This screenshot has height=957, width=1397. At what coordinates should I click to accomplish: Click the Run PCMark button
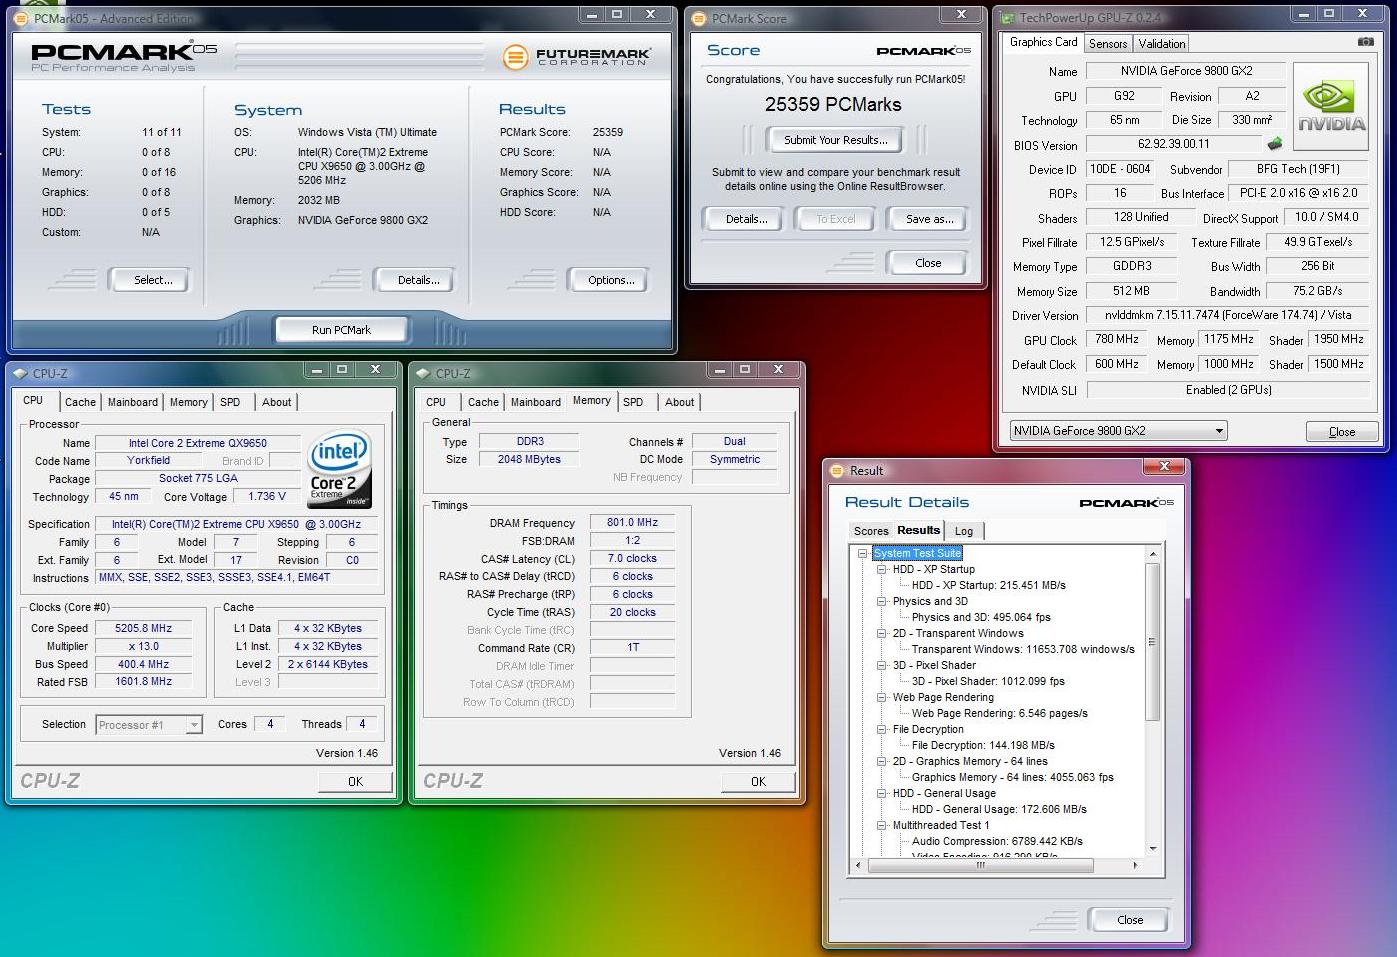point(341,329)
